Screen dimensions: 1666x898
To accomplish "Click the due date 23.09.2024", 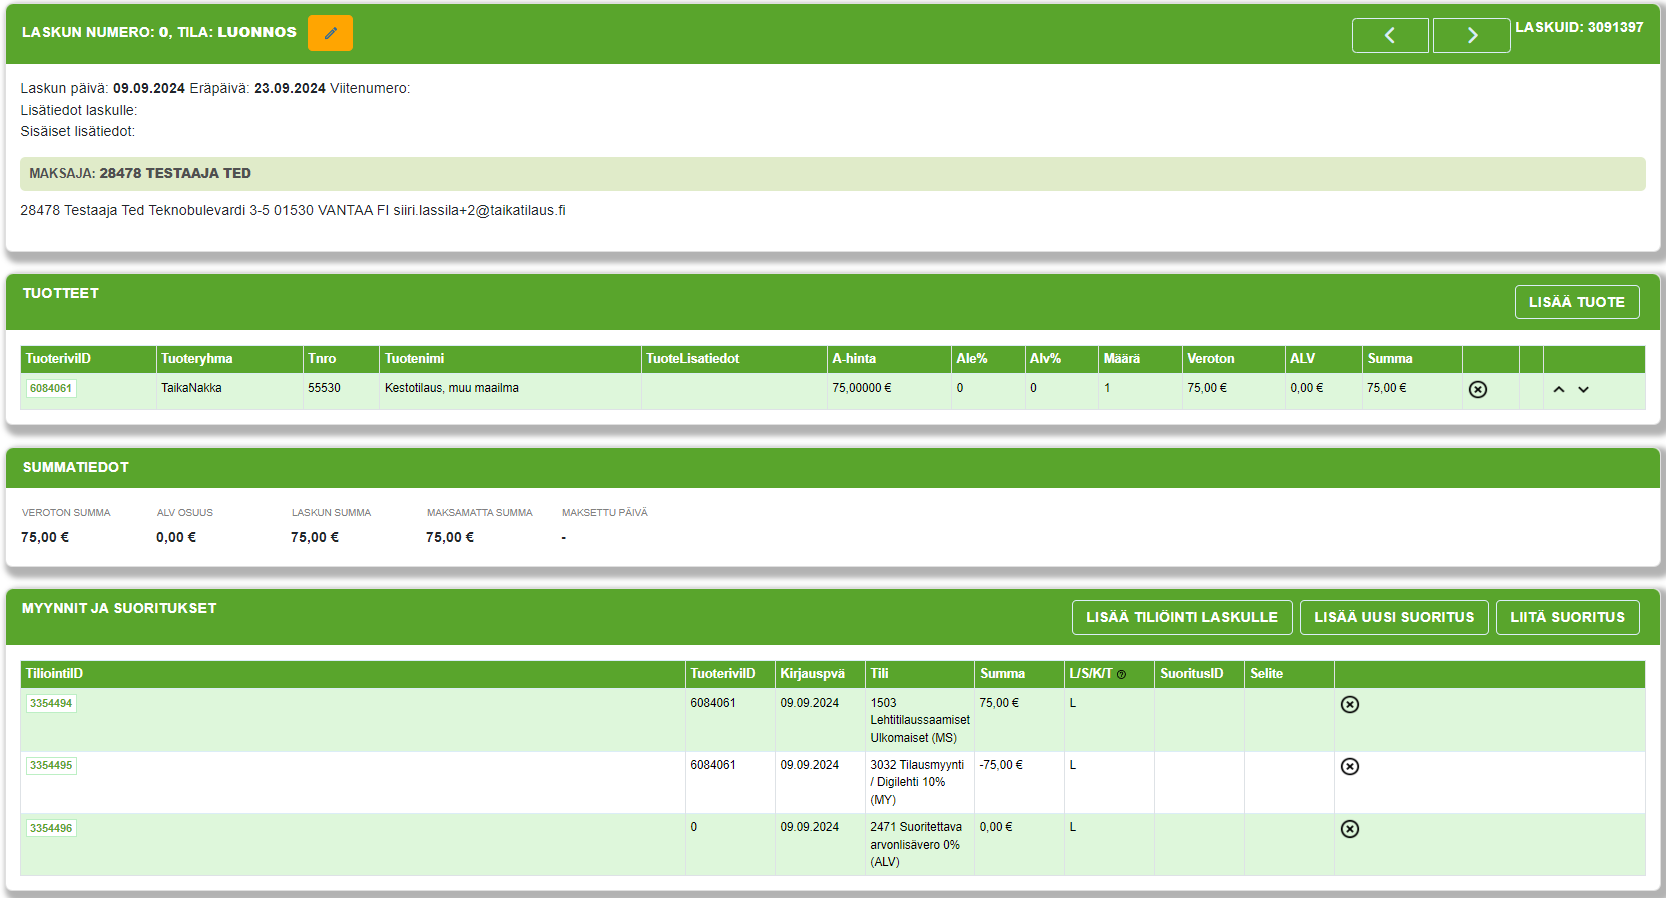I will [290, 89].
